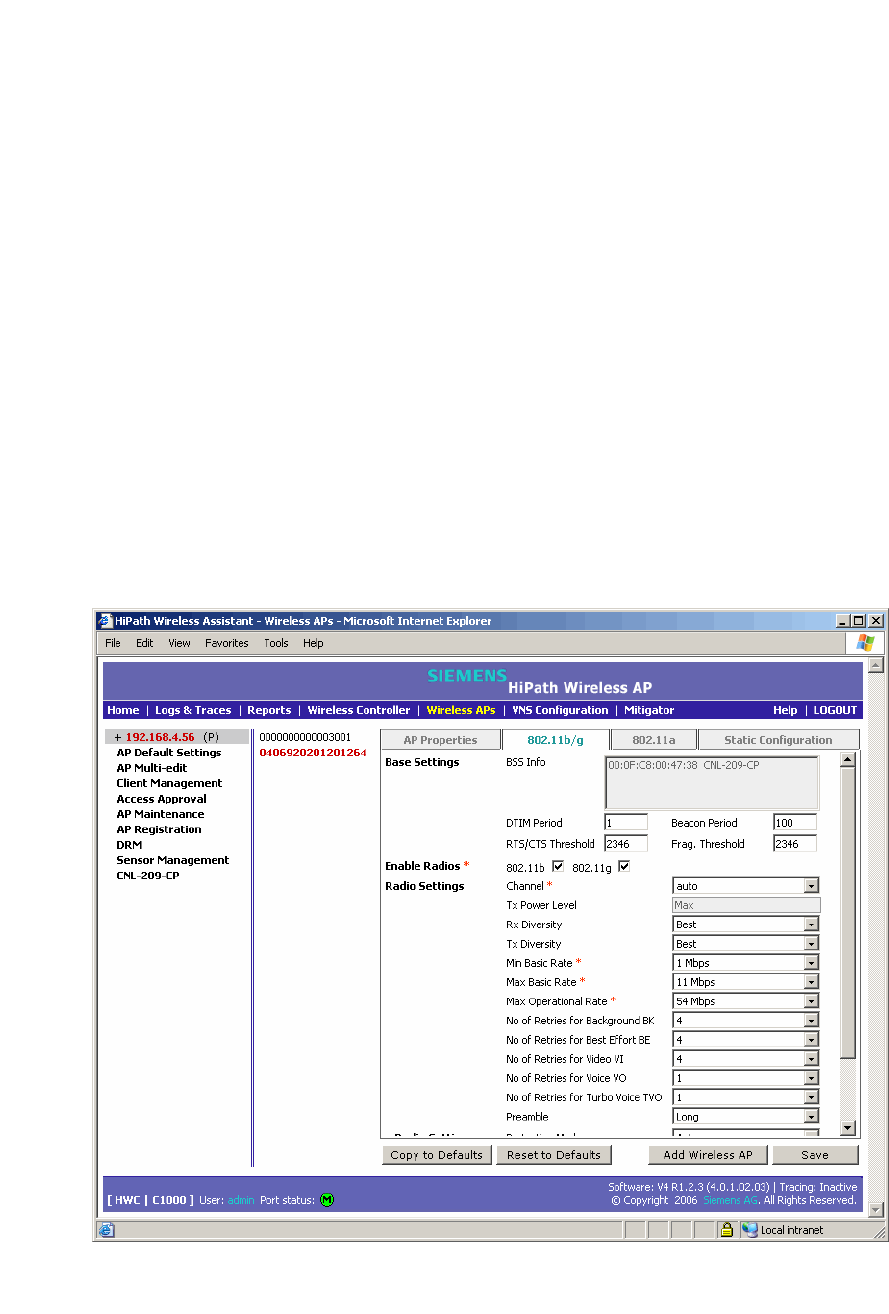This screenshot has height=1314, width=889.
Task: Click the Windows flag logo in the menu bar
Action: (x=864, y=643)
